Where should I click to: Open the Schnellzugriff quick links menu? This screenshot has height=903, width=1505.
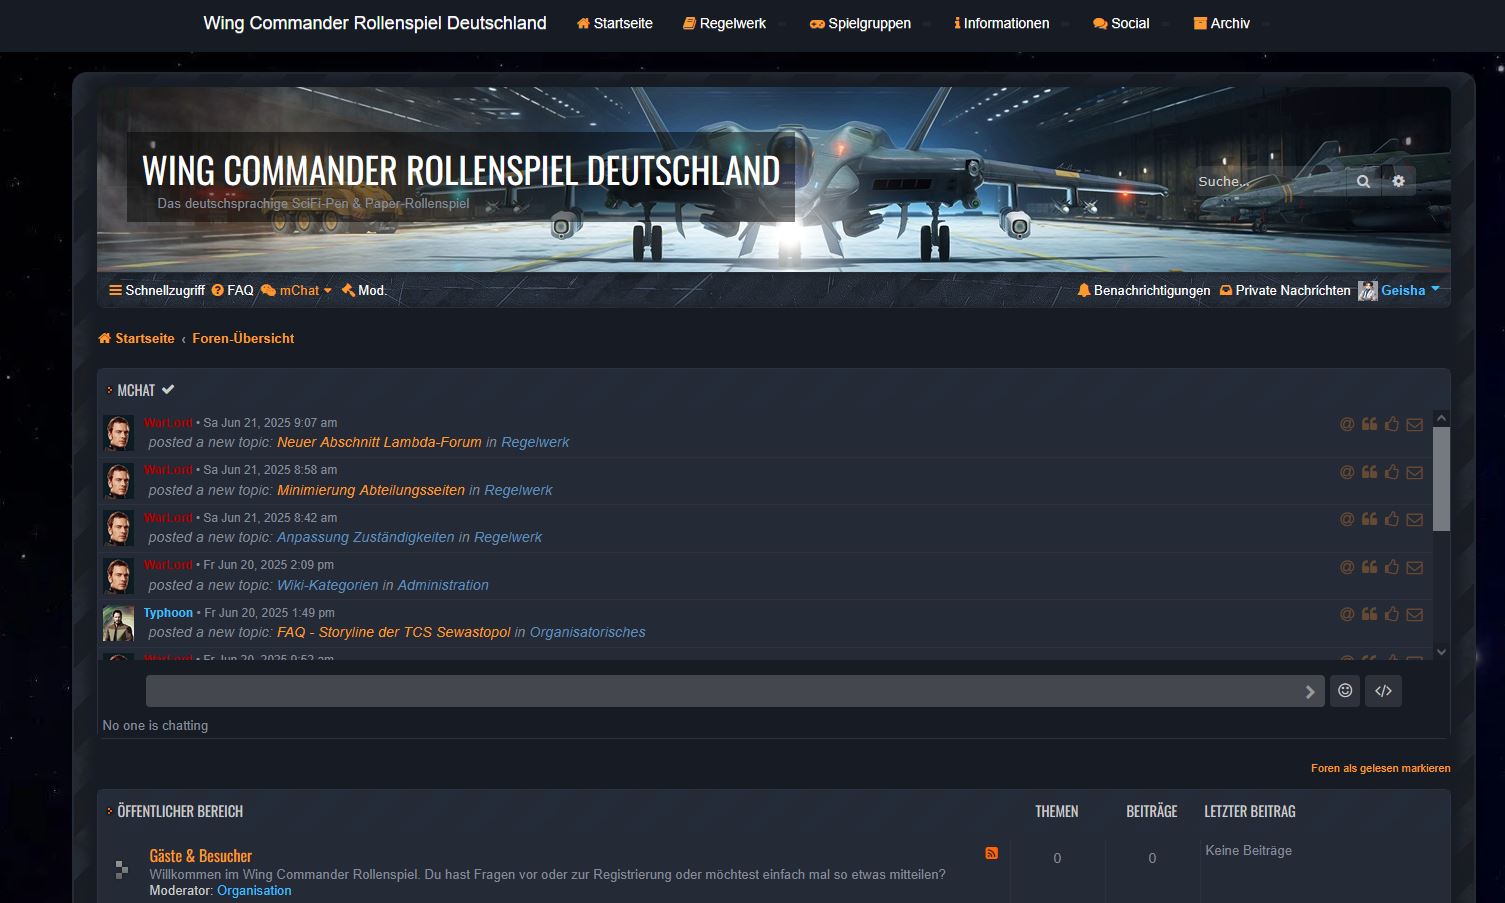[157, 290]
